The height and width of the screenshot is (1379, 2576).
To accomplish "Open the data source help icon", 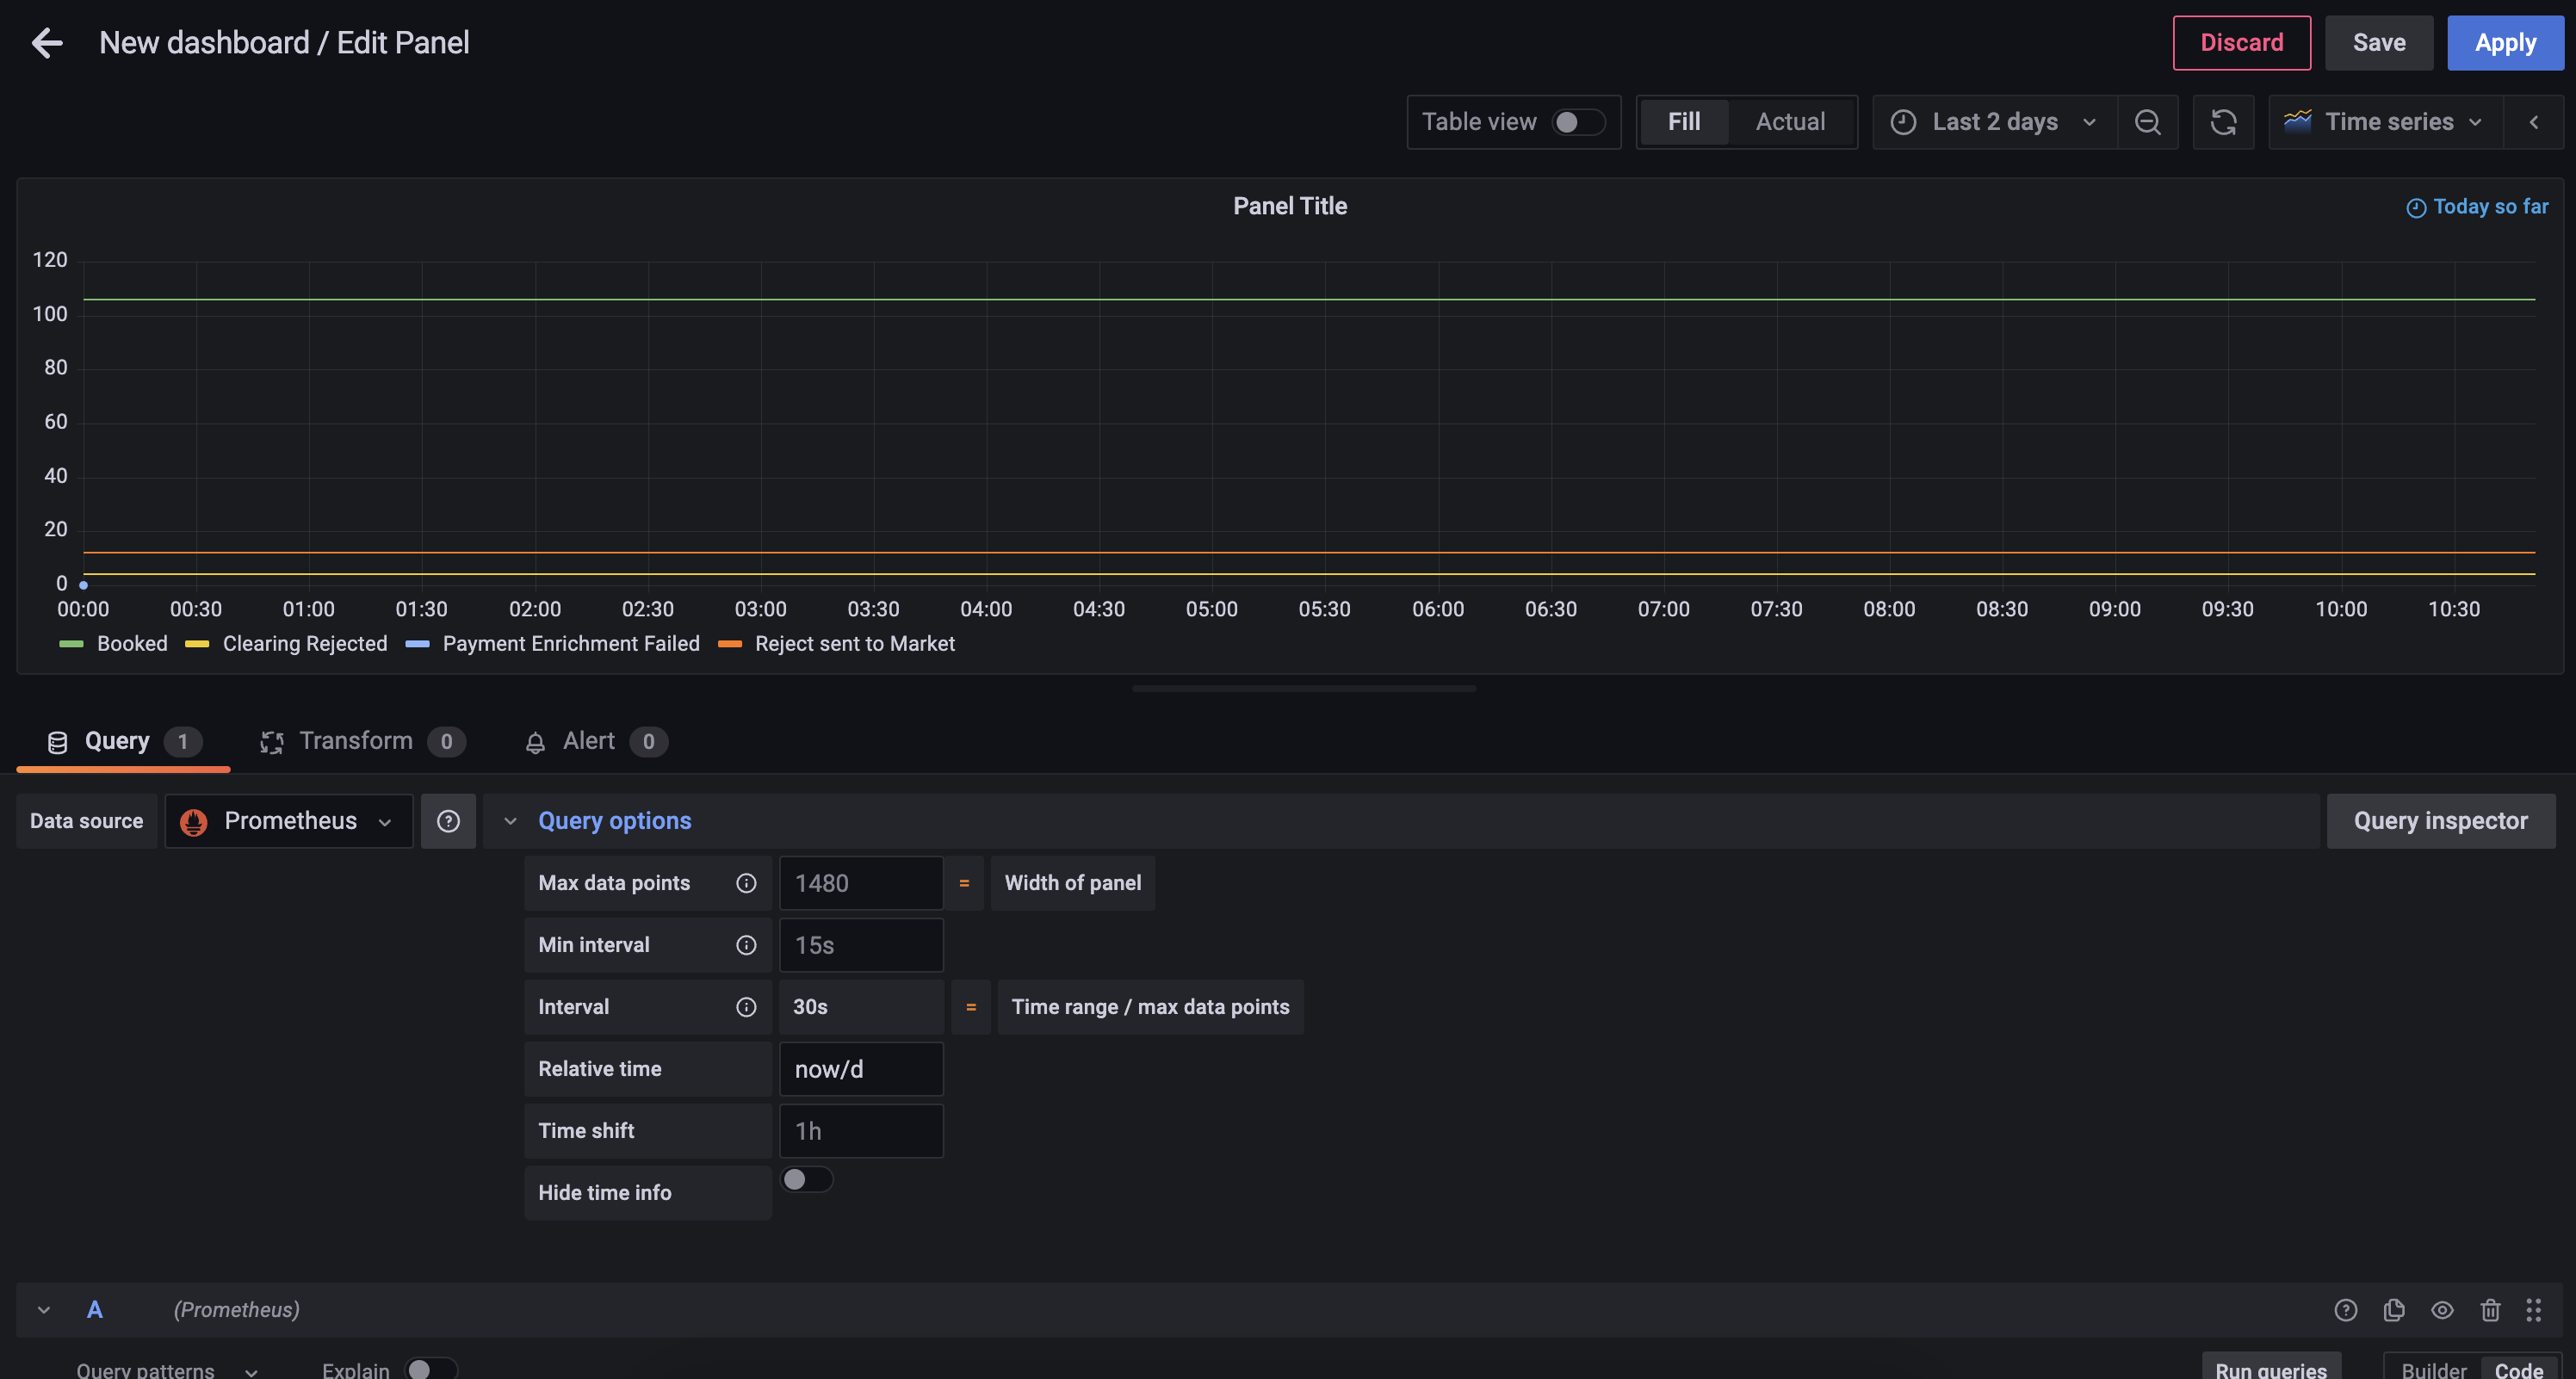I will coord(448,821).
